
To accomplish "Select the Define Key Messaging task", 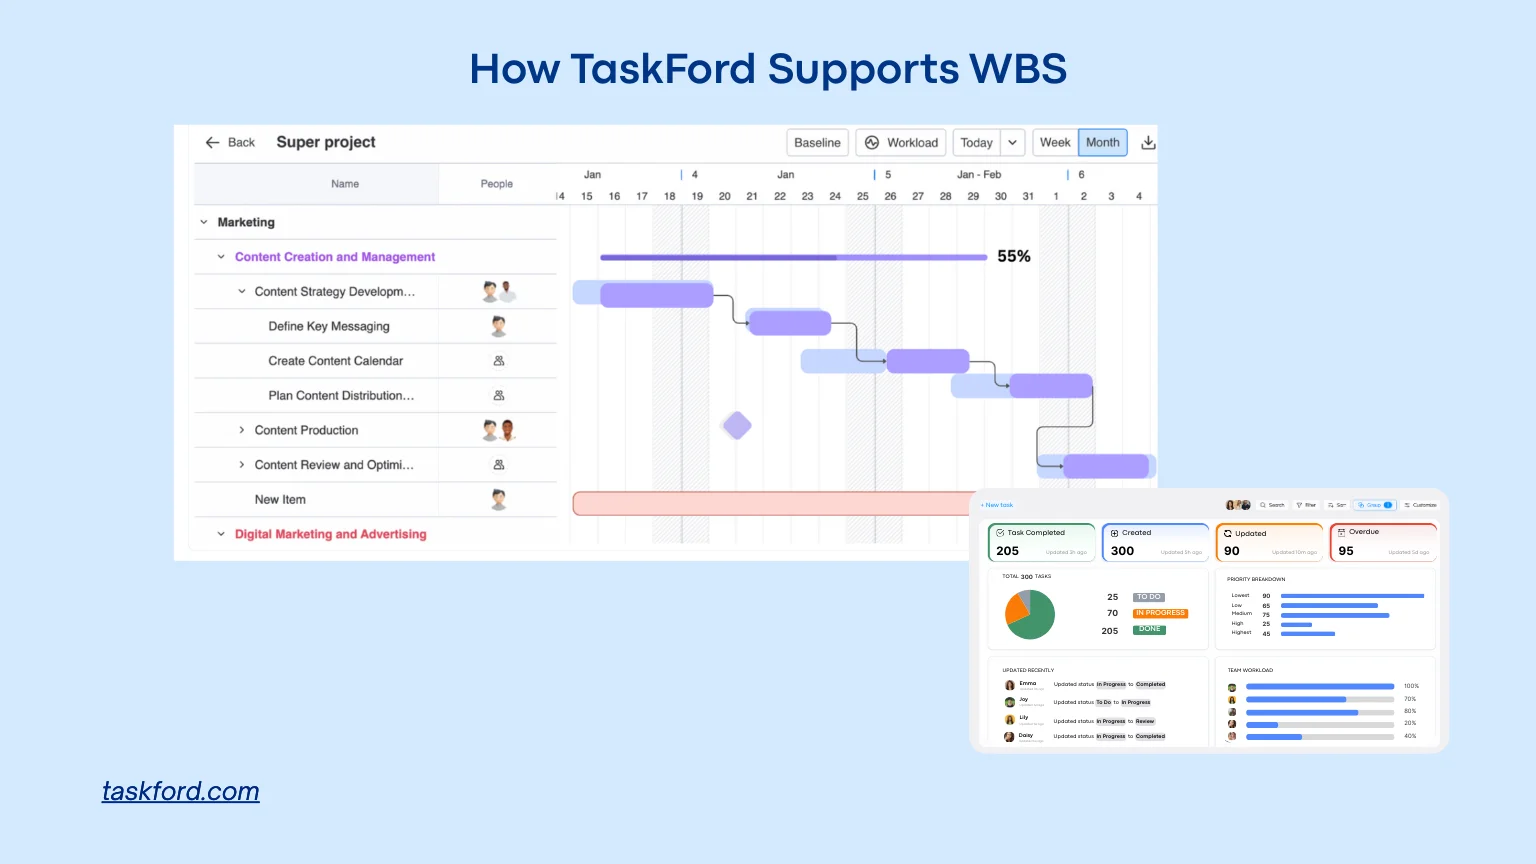I will (329, 326).
